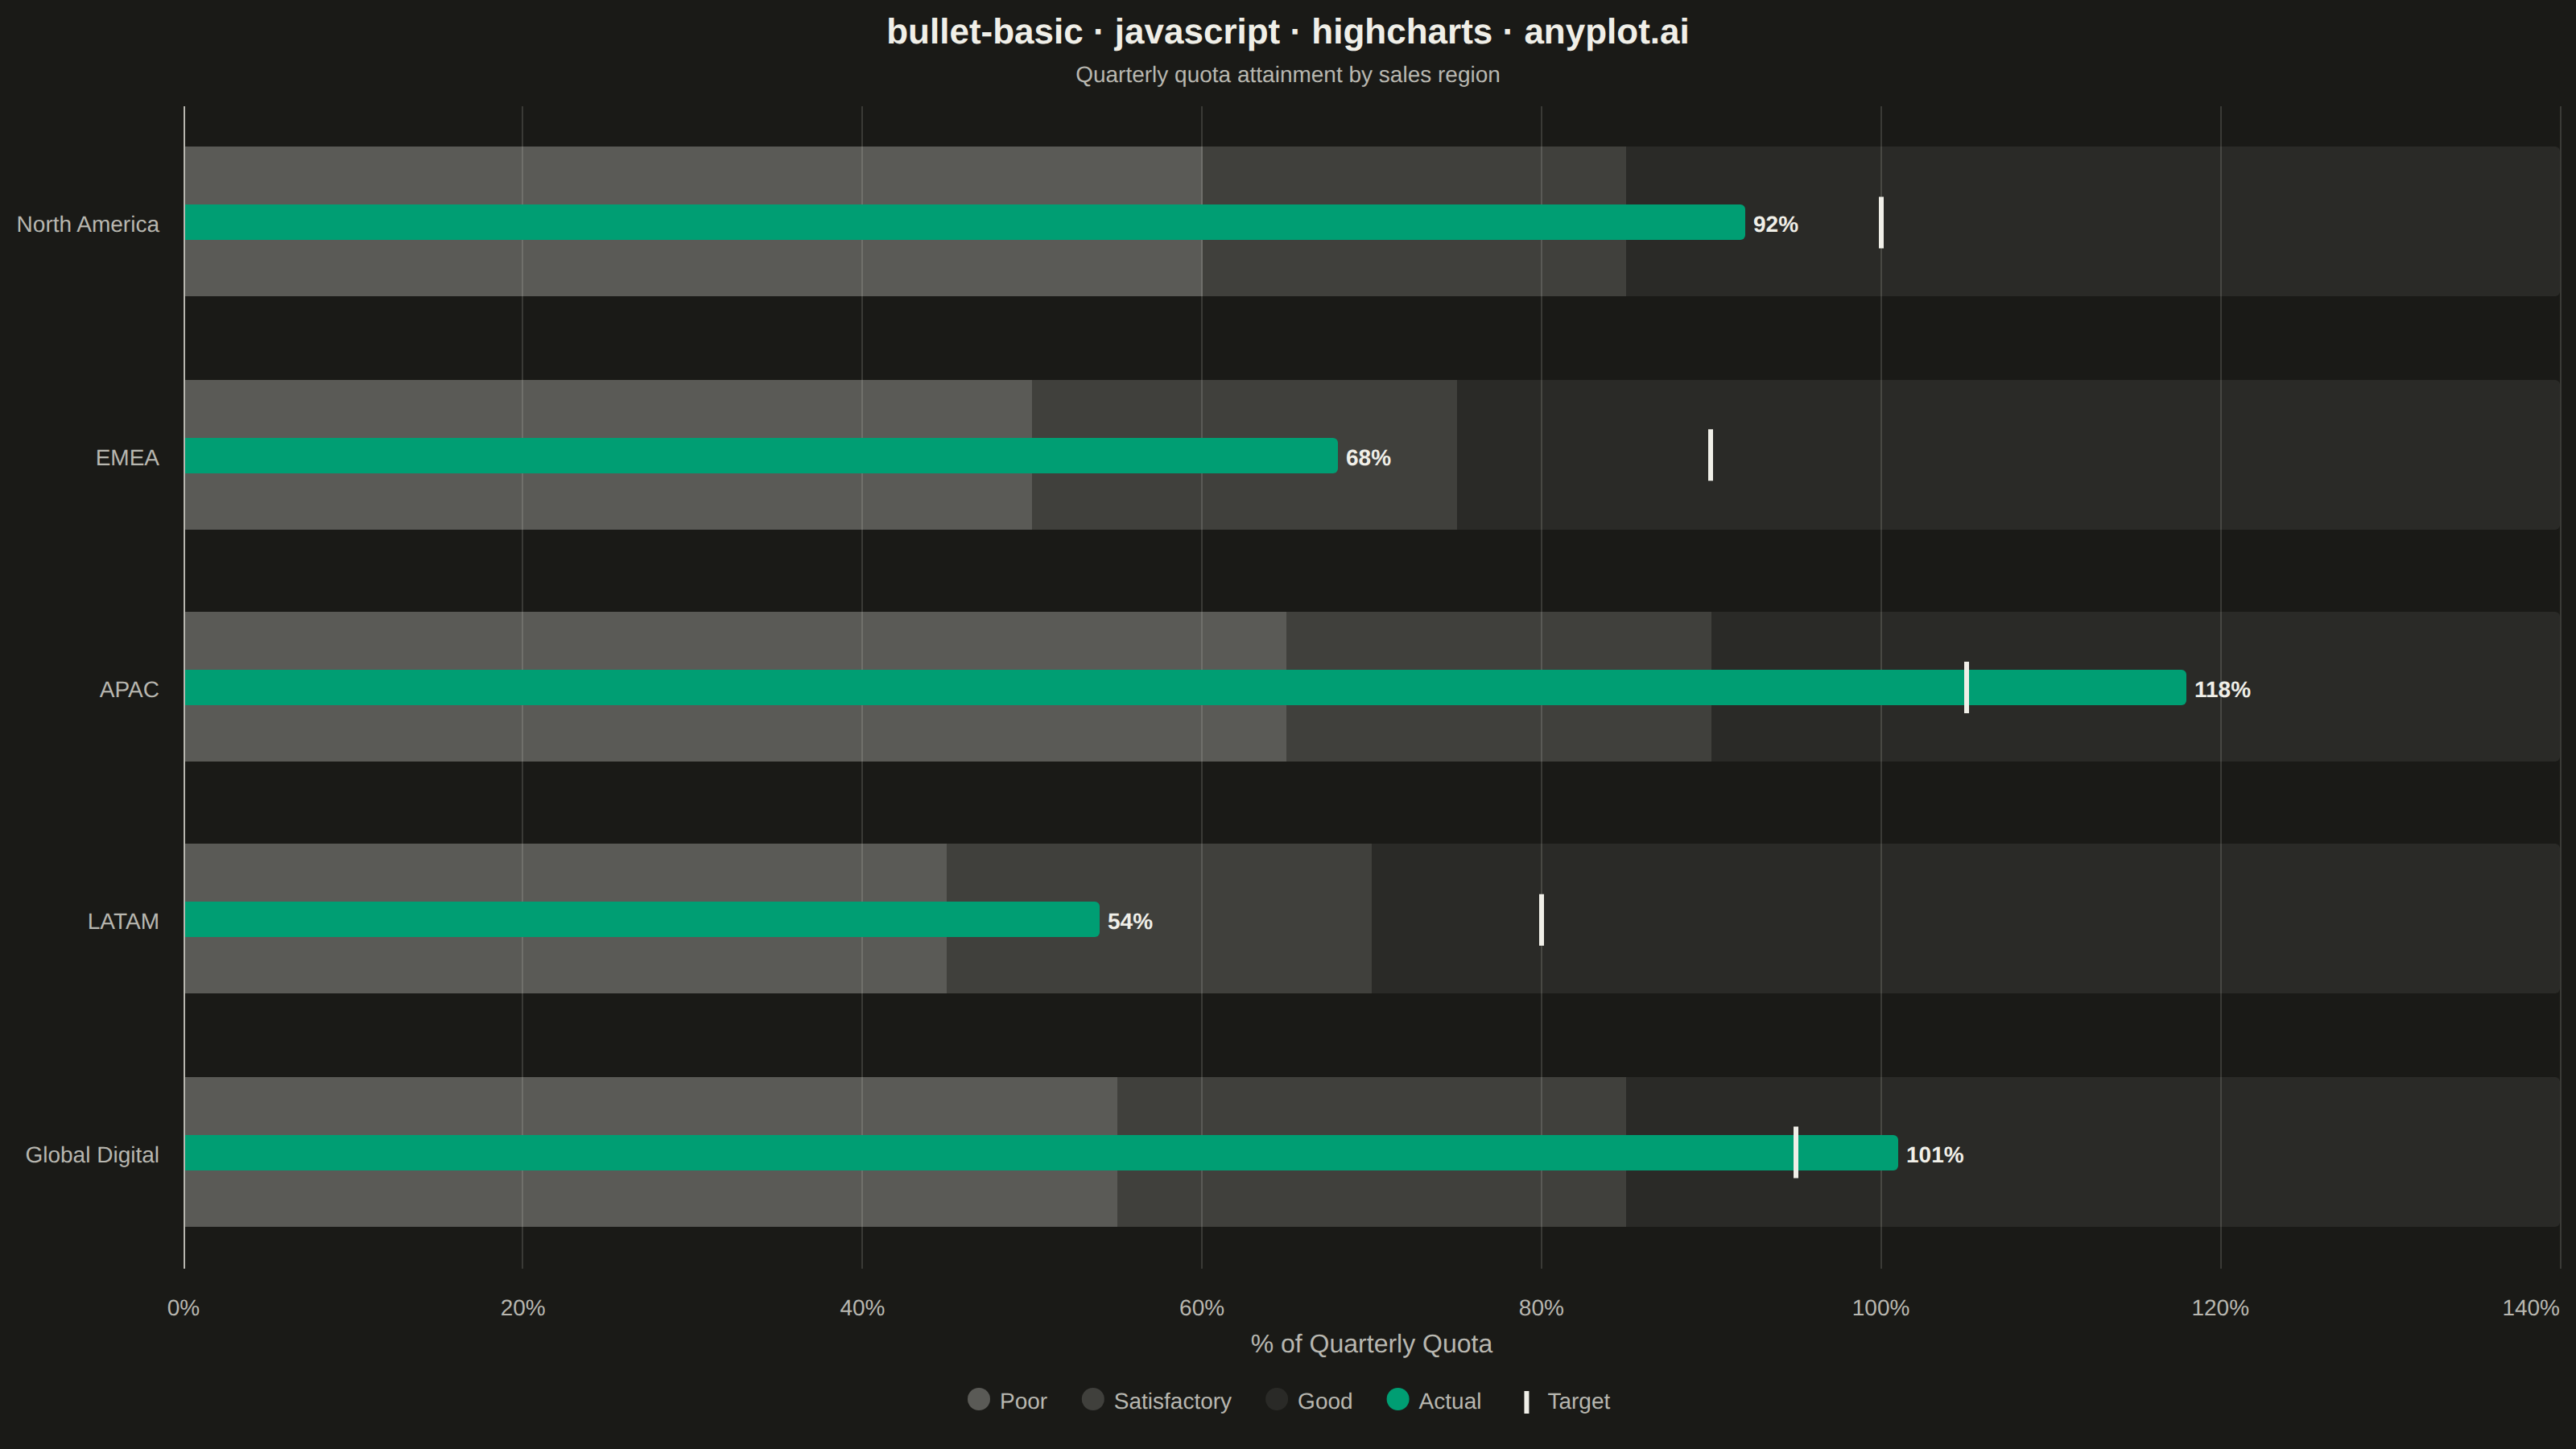
Task: Click the Quarterly quota attainment subtitle
Action: (x=1288, y=75)
